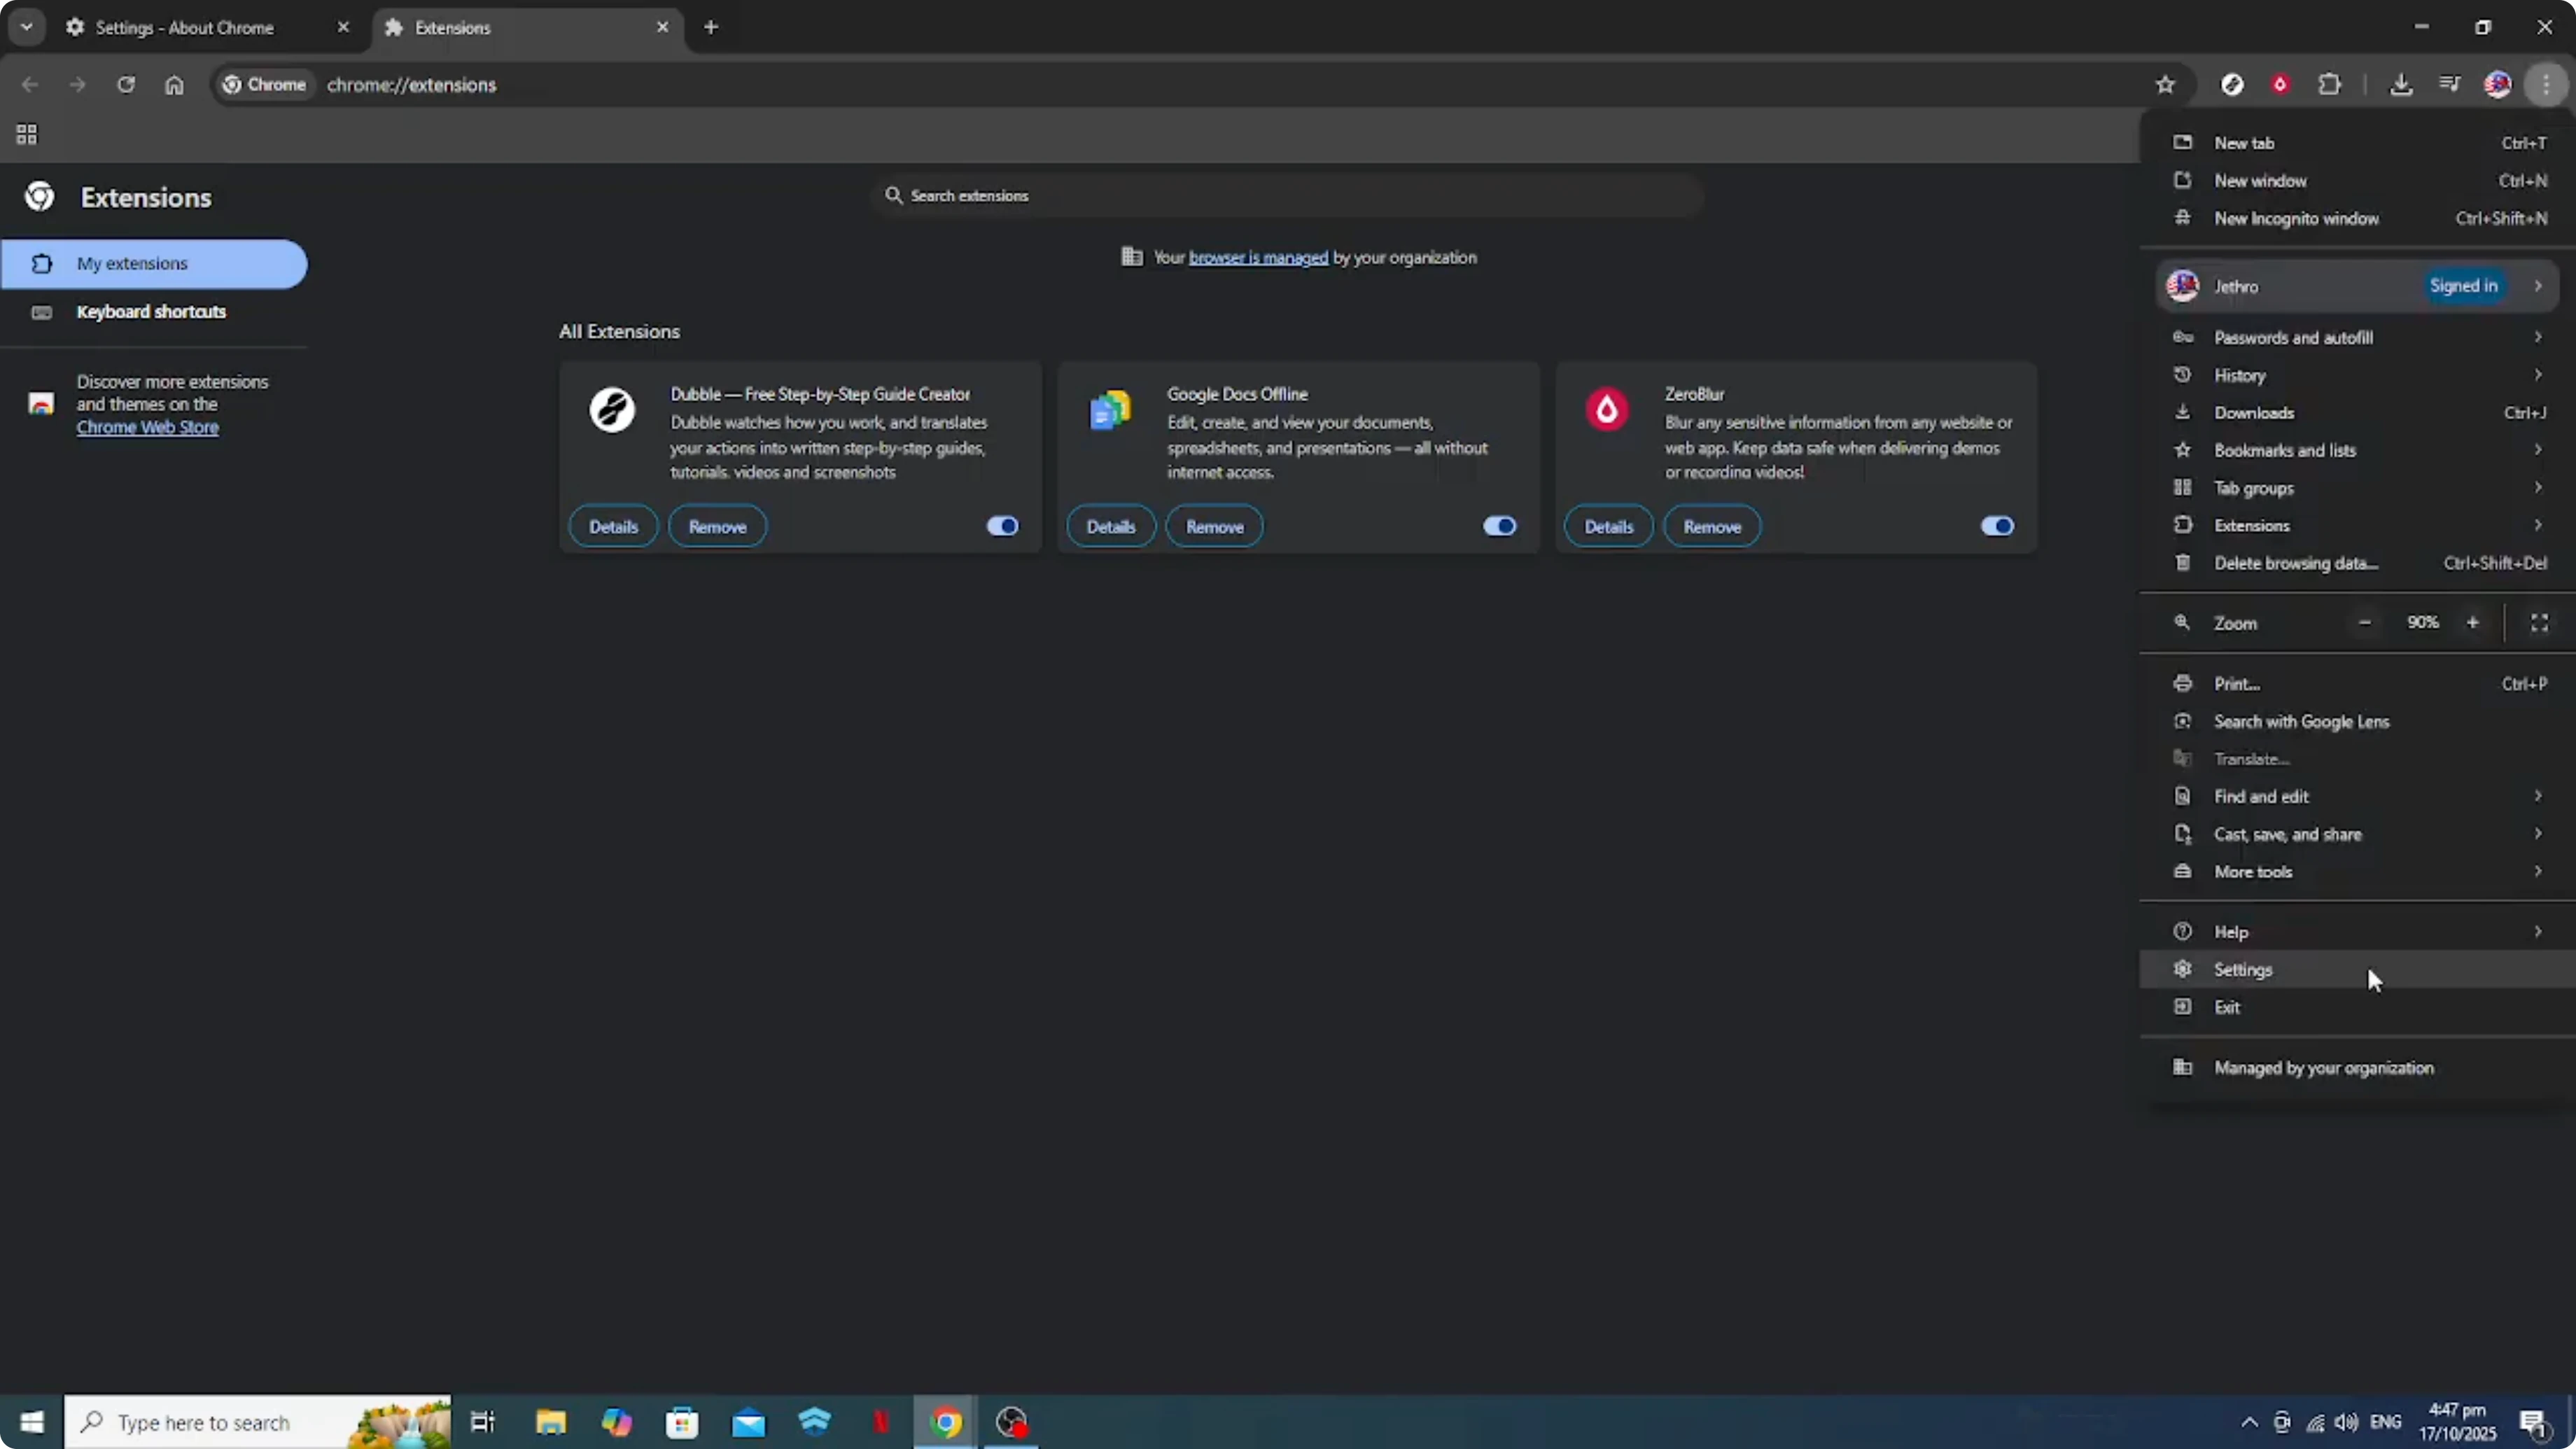Expand the History submenu
2576x1449 pixels.
click(2358, 376)
